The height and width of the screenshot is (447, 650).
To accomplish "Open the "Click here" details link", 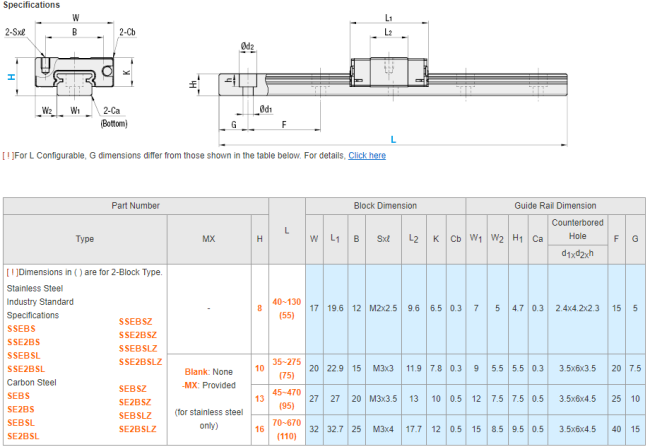I will [366, 156].
